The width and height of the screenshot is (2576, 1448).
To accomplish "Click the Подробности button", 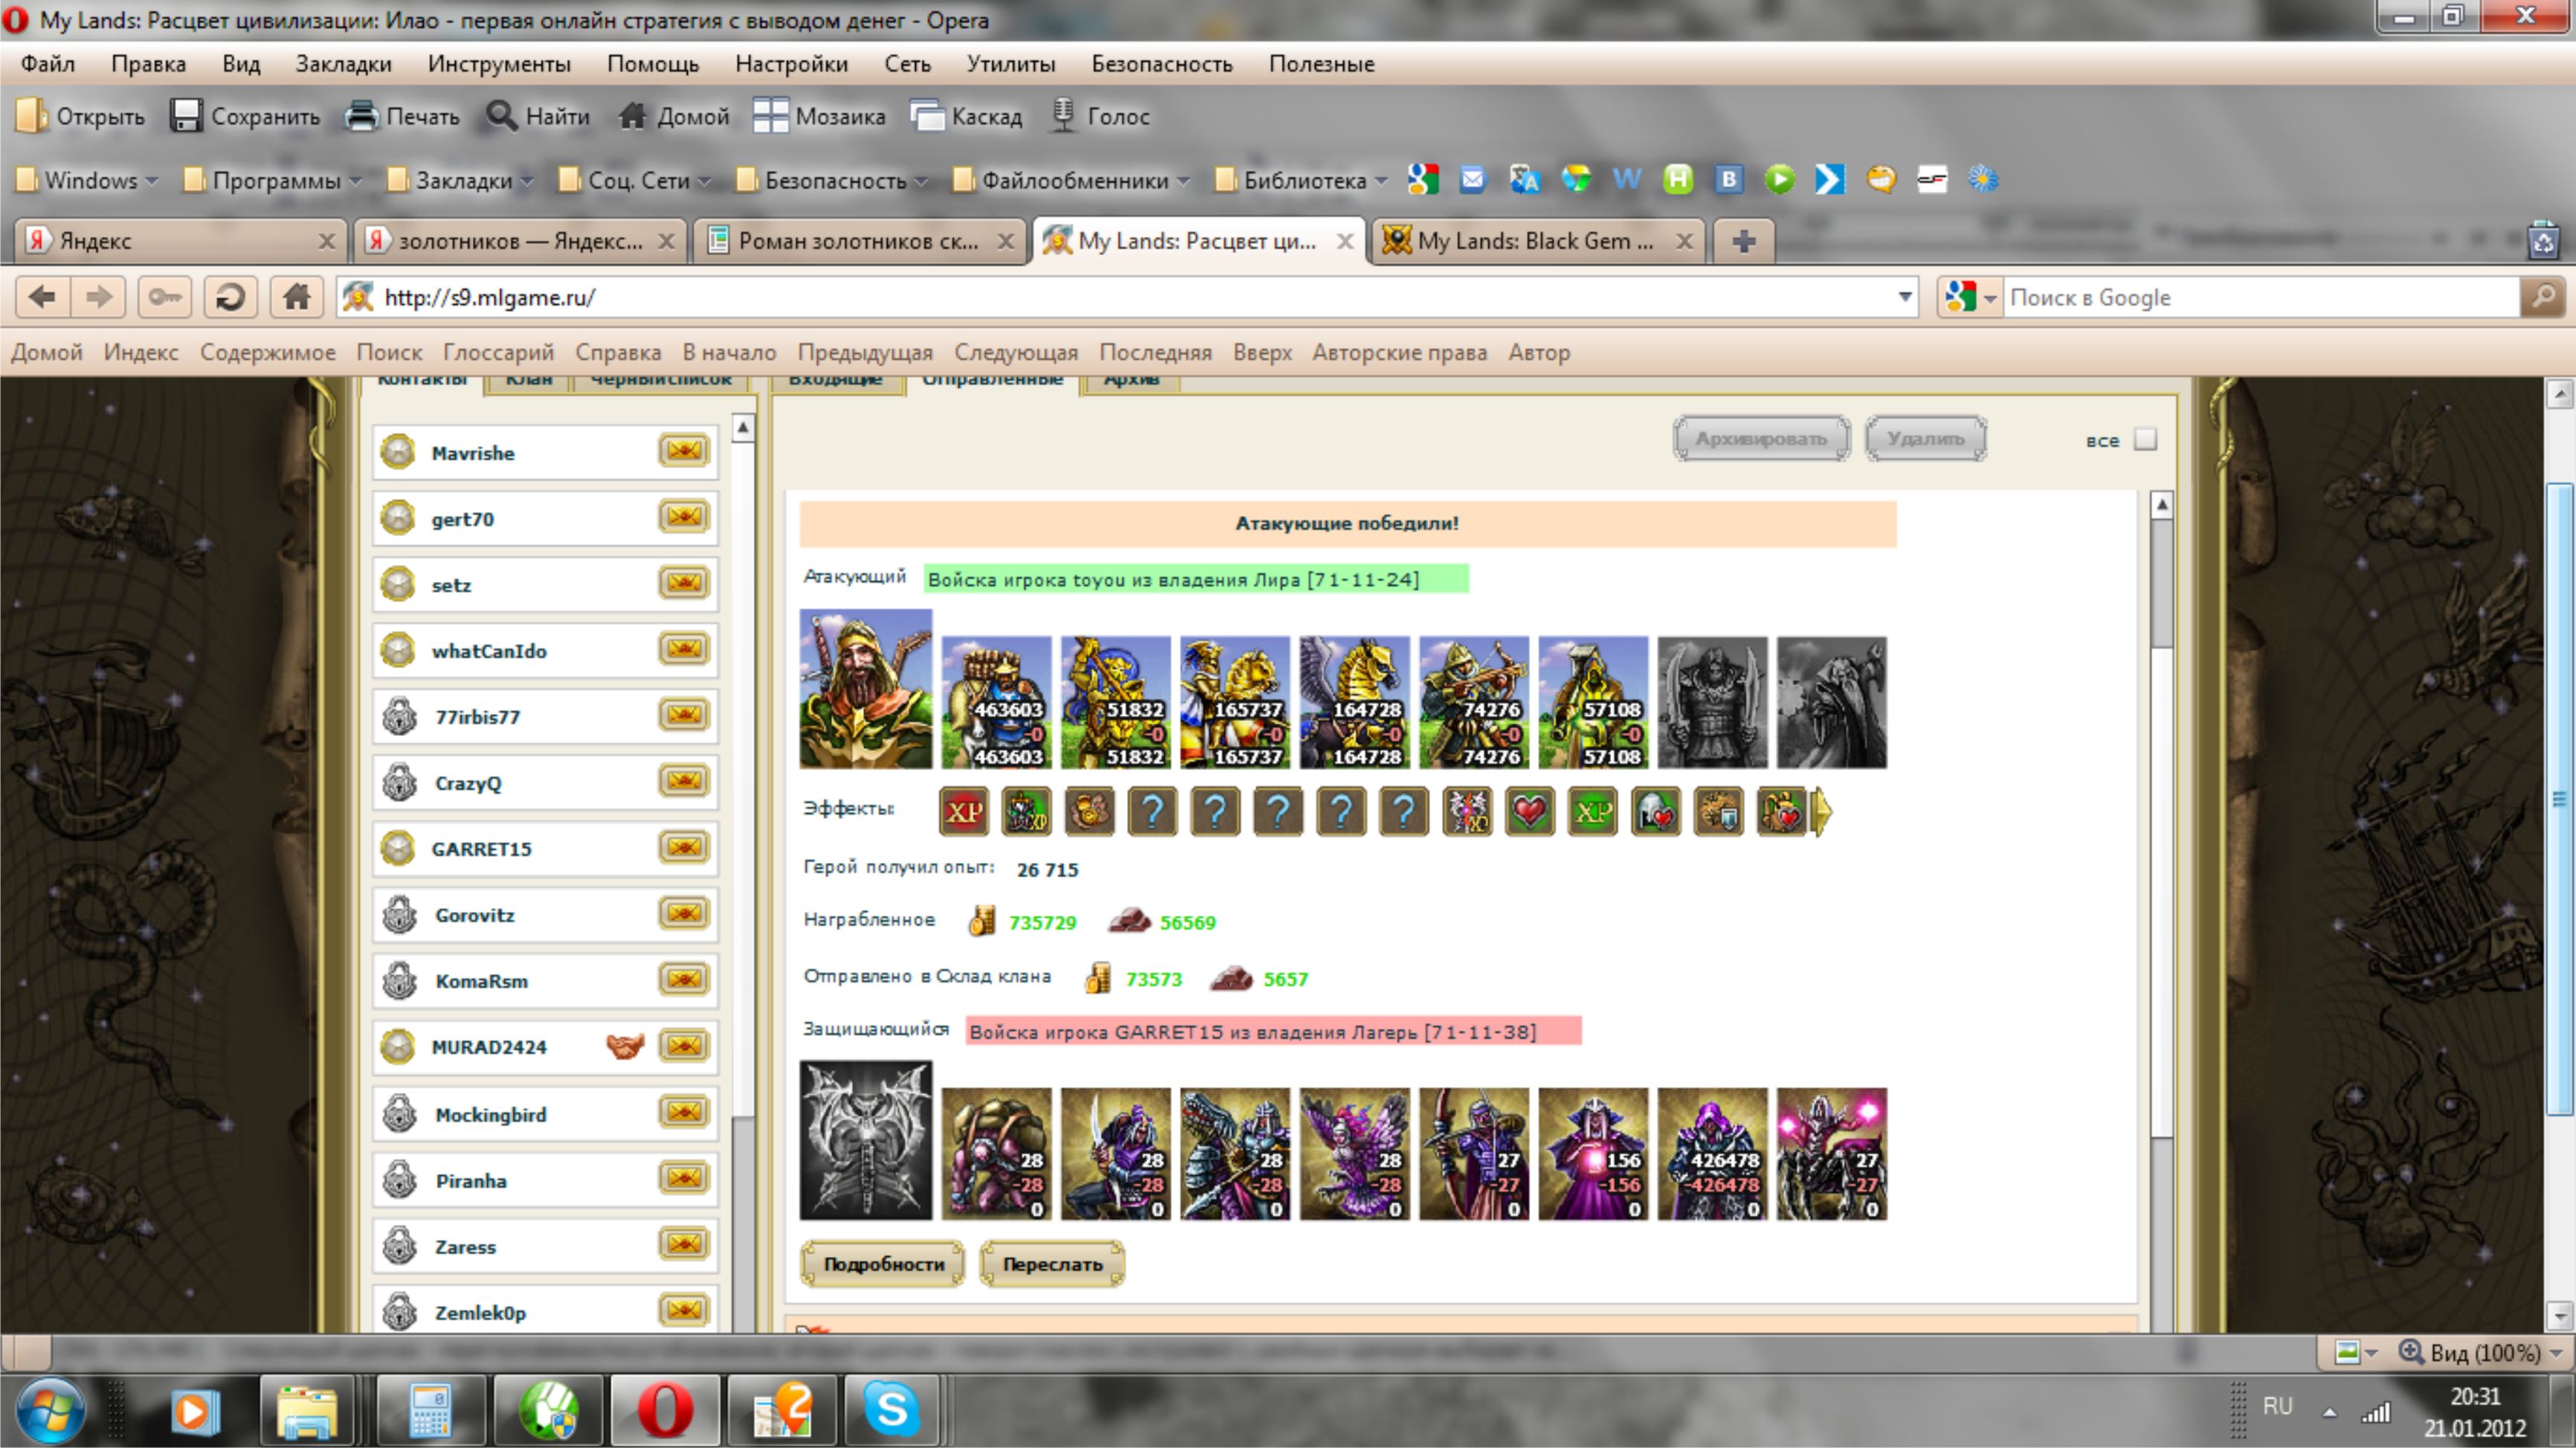I will coord(883,1264).
